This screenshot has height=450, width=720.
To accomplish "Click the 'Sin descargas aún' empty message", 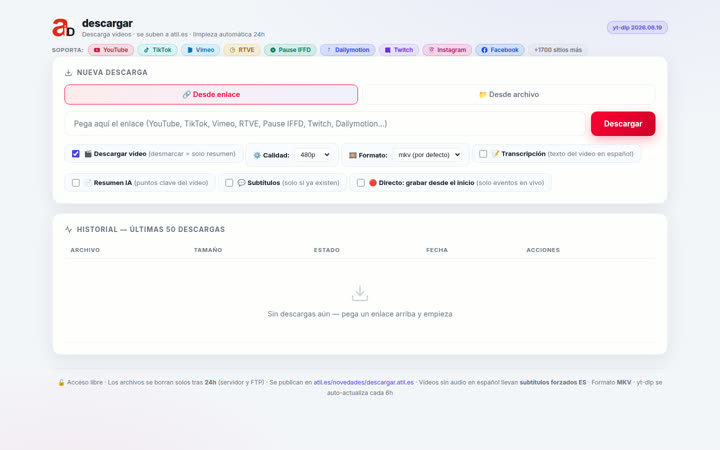I will 360,314.
